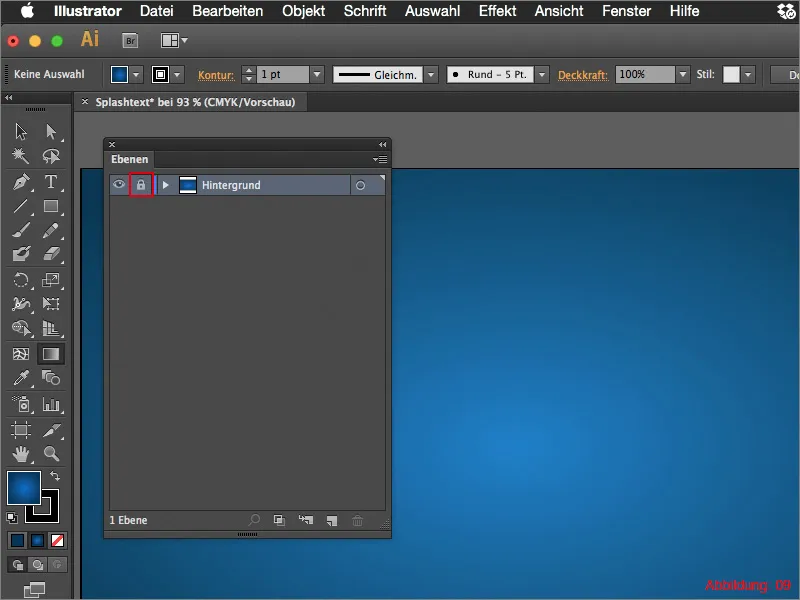The image size is (800, 600).
Task: Open the Objekt menu
Action: [304, 11]
